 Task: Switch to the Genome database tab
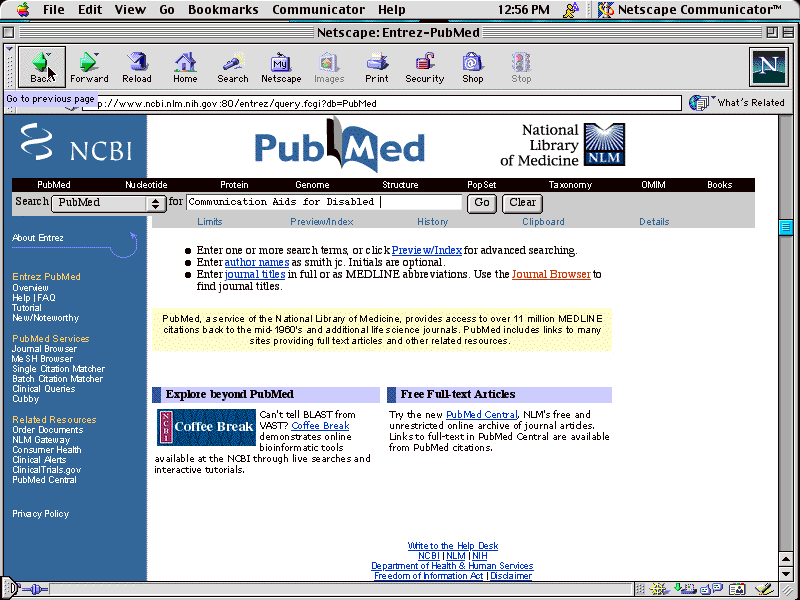coord(312,185)
